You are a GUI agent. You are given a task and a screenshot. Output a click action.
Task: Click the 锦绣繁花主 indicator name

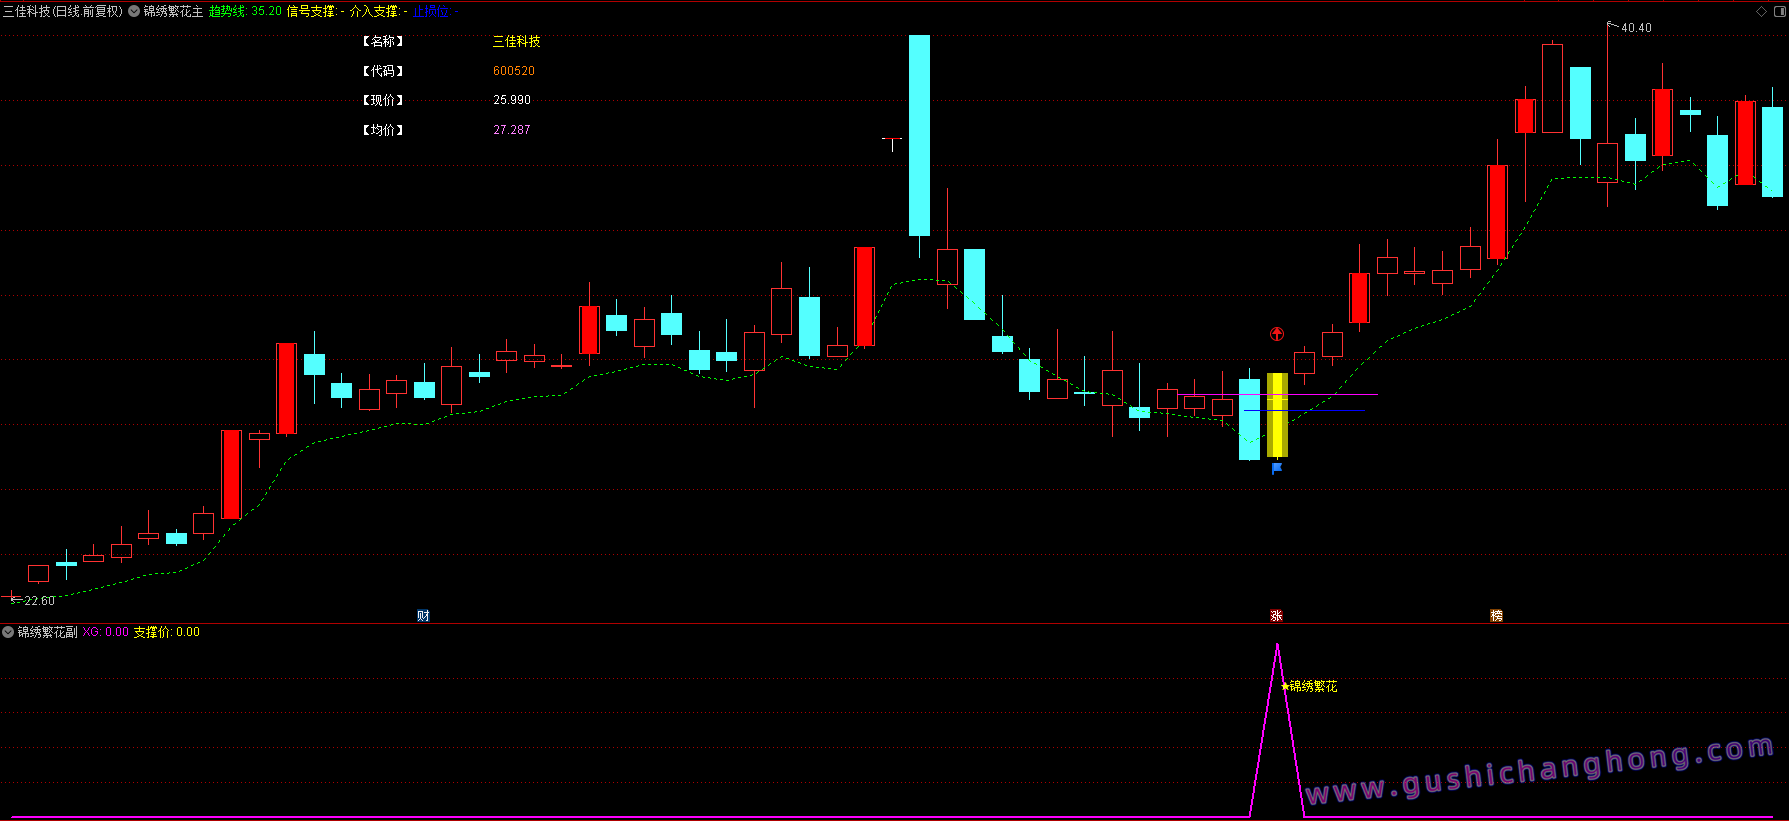tap(173, 12)
